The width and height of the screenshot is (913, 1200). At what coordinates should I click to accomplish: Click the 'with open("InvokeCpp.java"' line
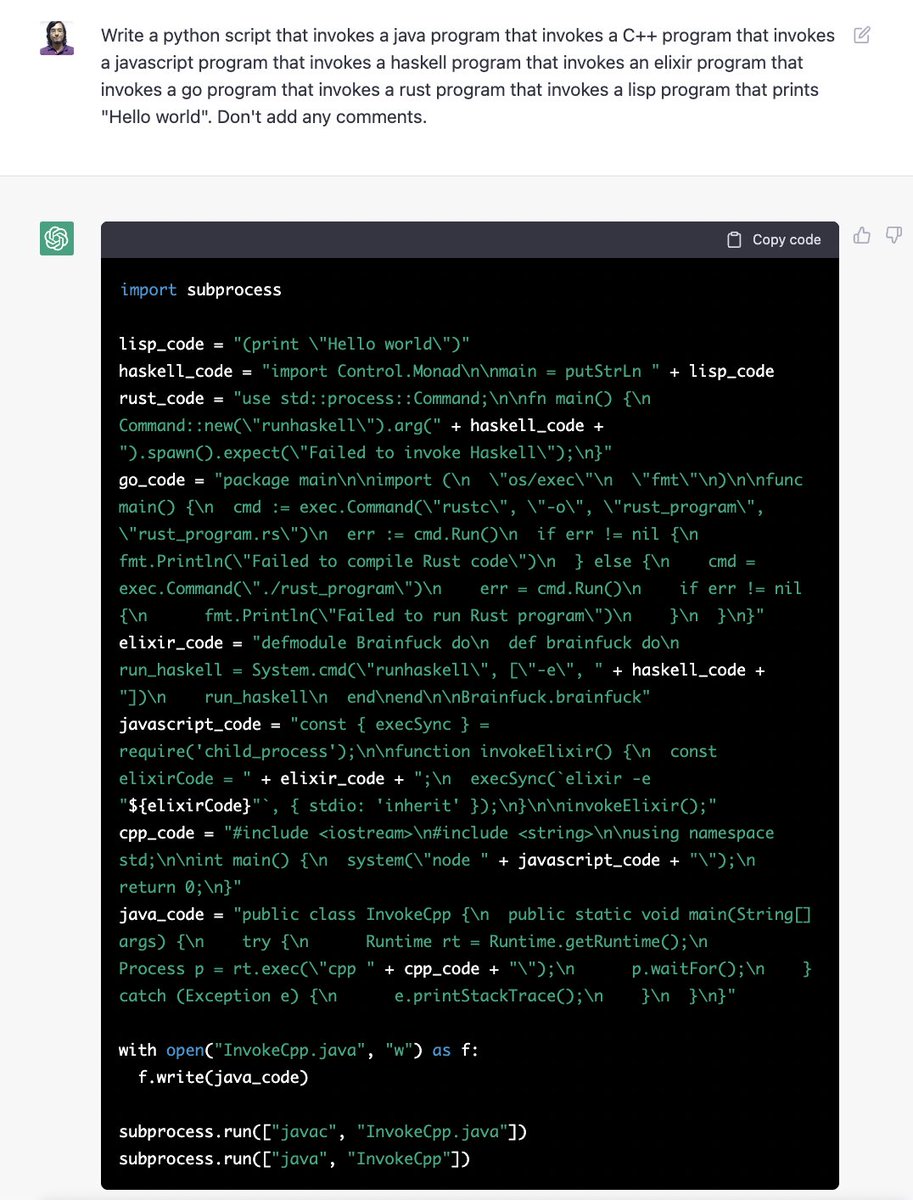point(299,1050)
